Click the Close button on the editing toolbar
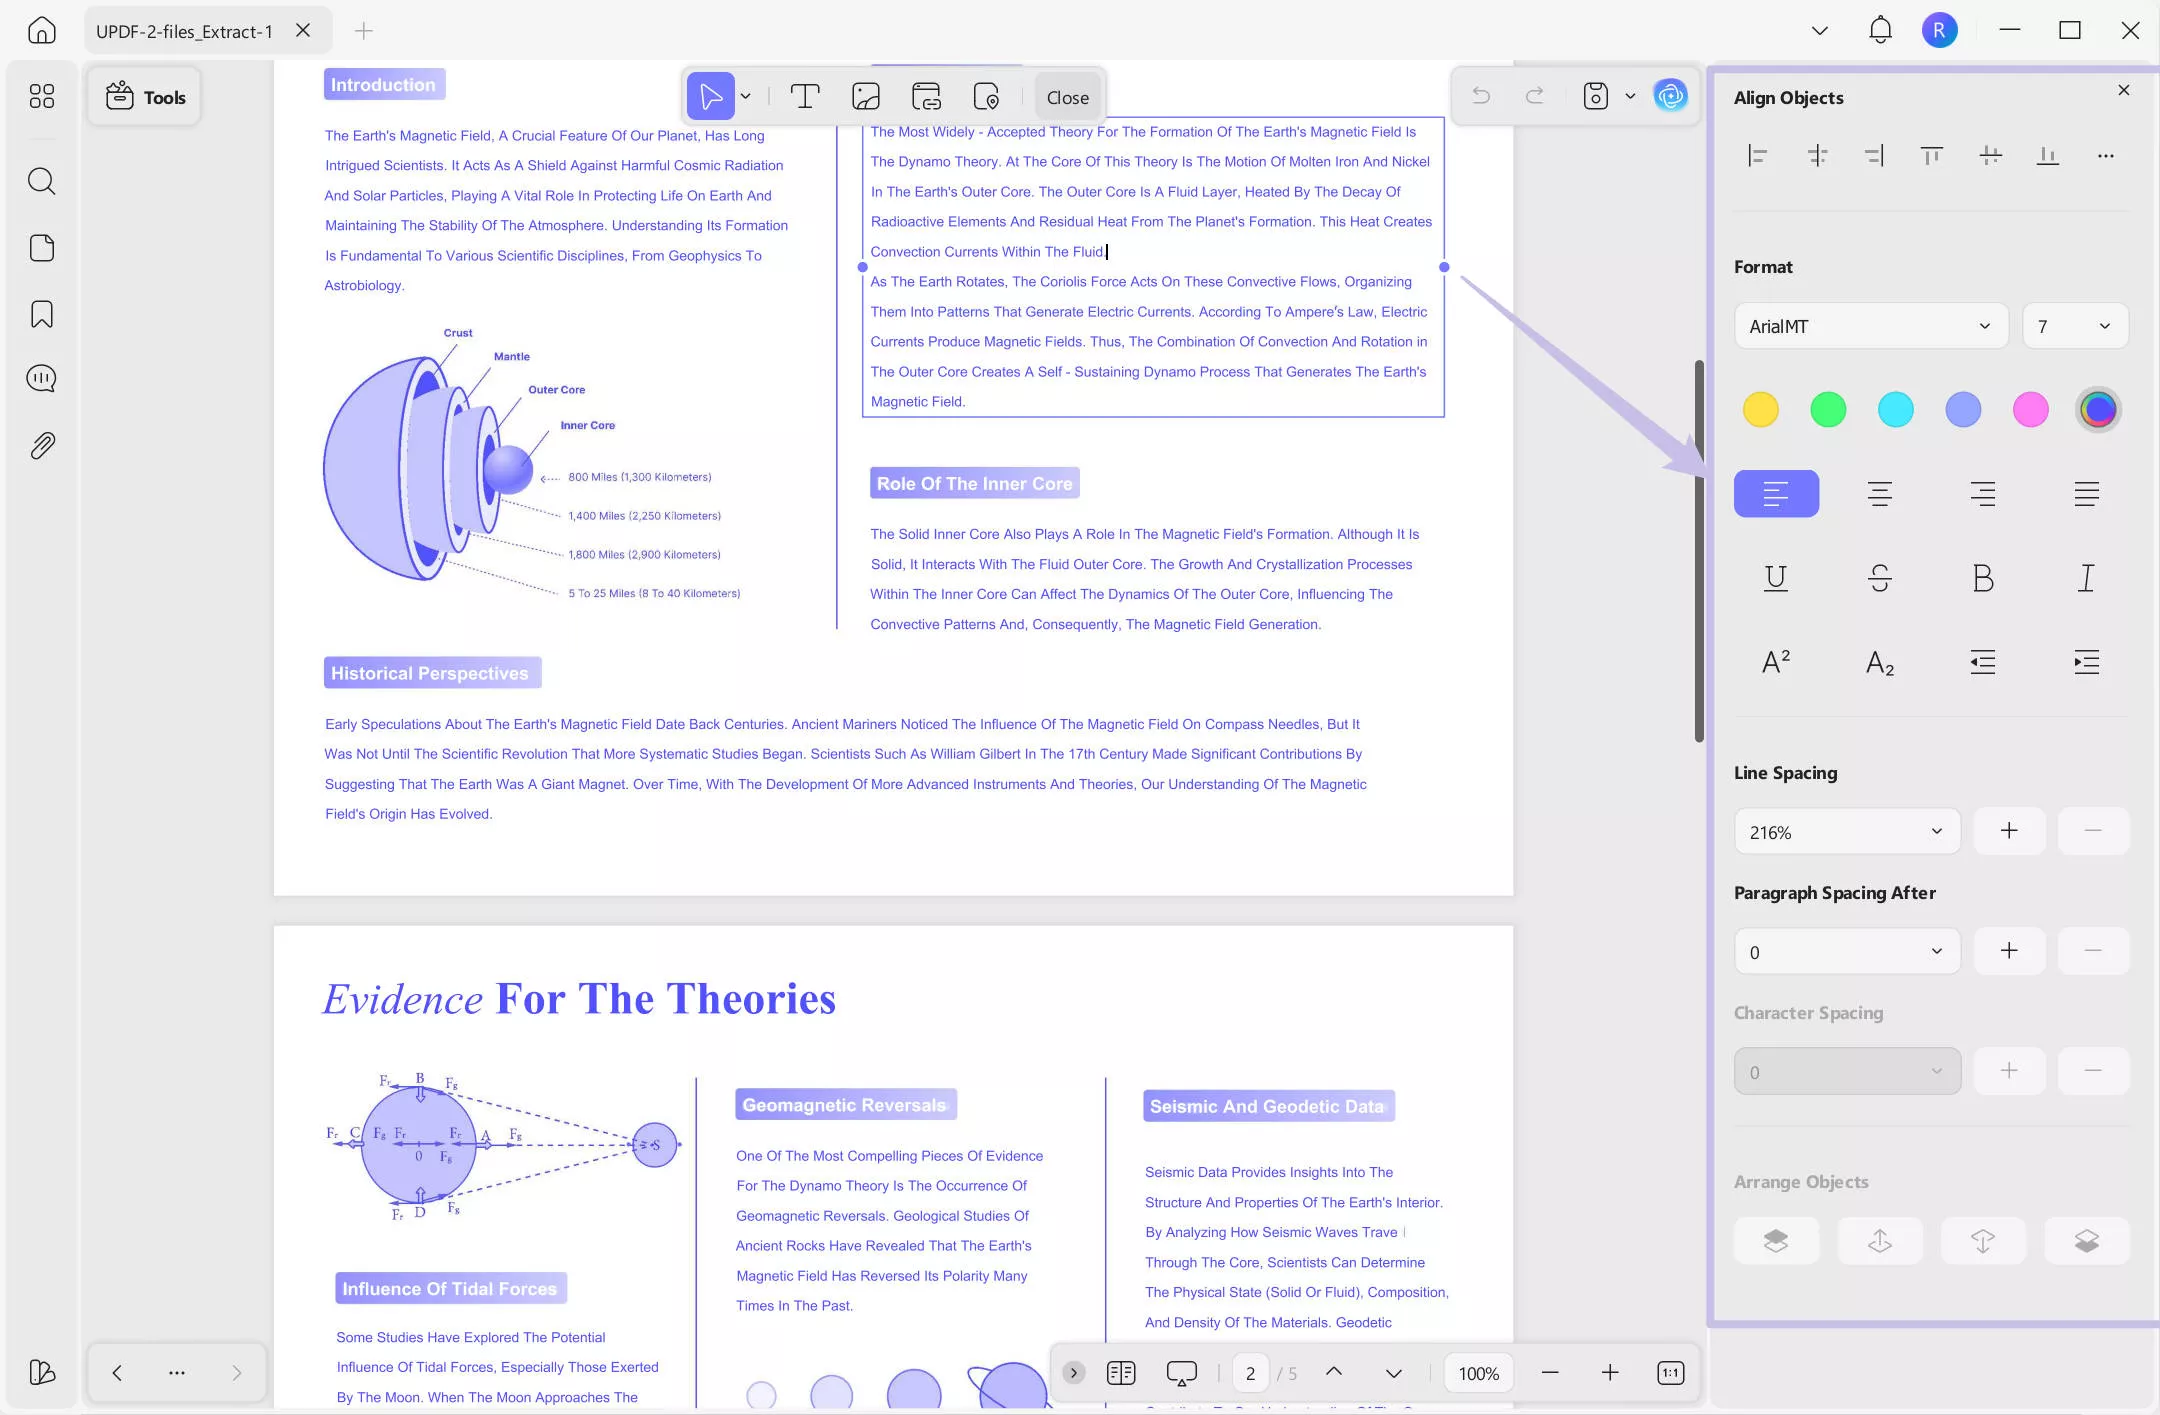2160x1415 pixels. tap(1066, 97)
